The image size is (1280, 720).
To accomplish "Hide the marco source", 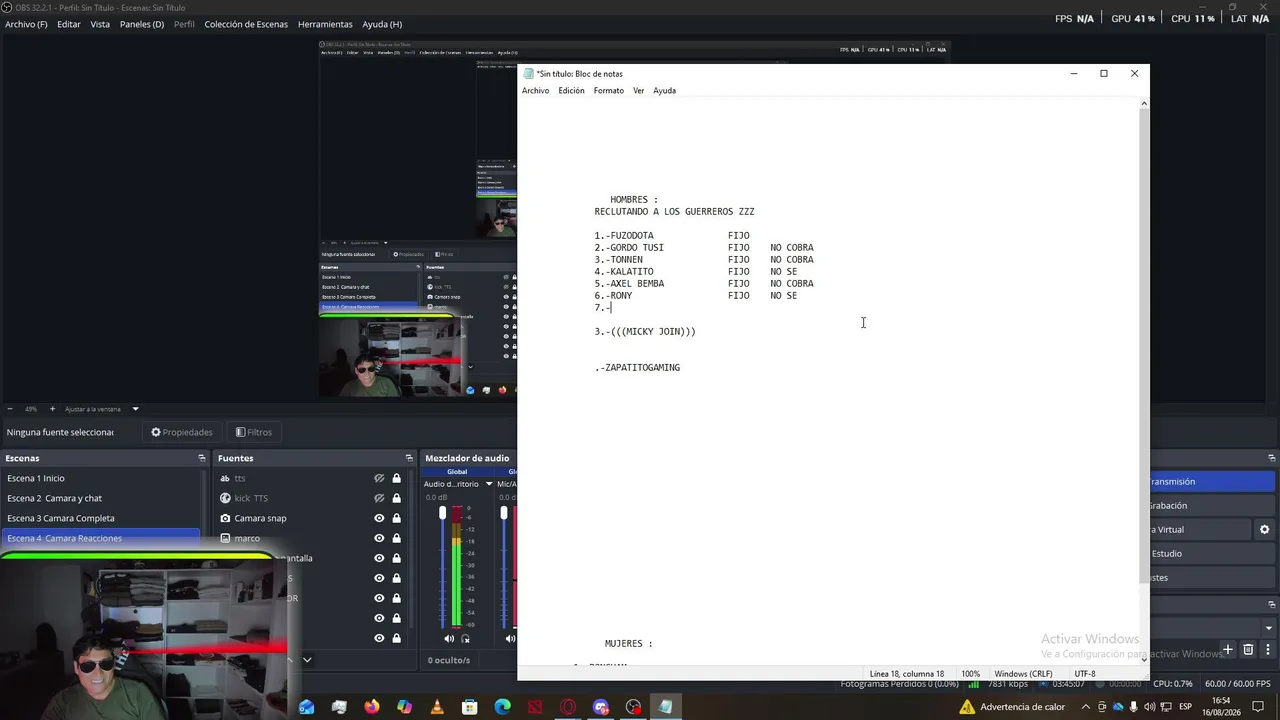I will coord(379,538).
